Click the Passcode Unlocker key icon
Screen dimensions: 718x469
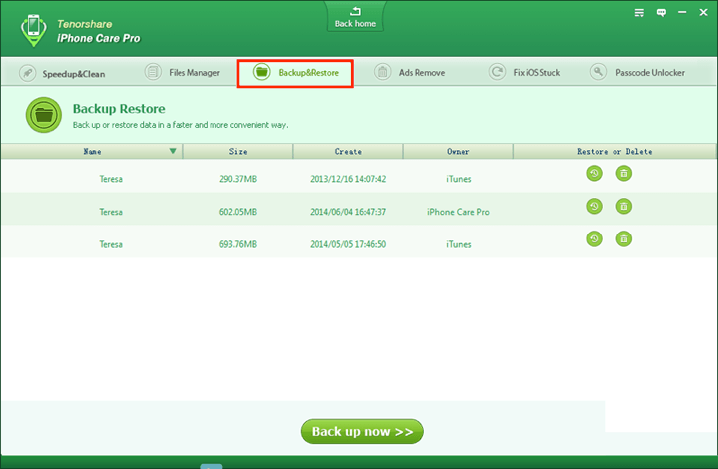598,72
